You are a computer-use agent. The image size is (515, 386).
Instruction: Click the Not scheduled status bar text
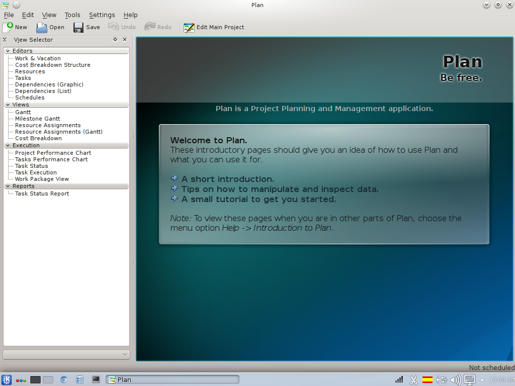tap(491, 367)
